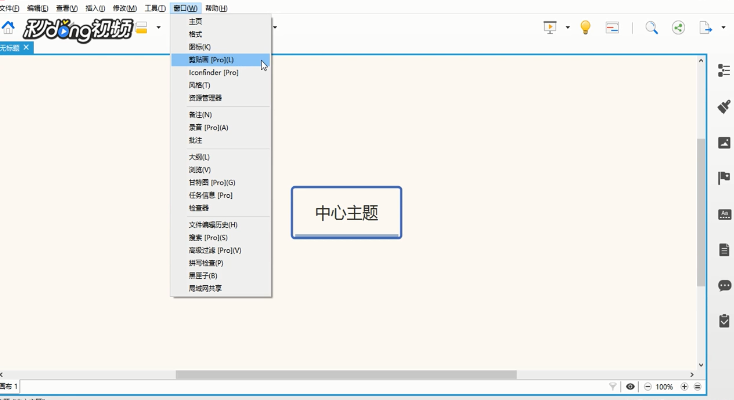Close the 无标题 tab with X

pos(26,47)
